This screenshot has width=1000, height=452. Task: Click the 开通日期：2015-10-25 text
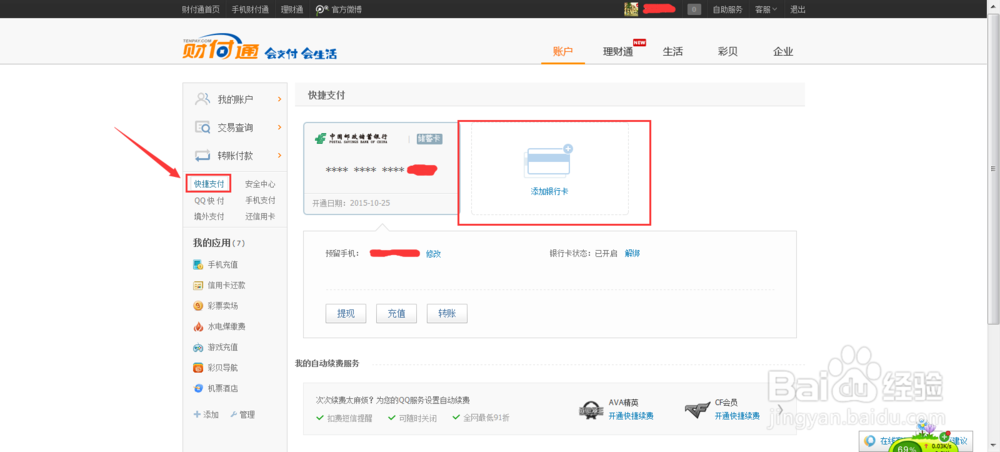[x=351, y=203]
